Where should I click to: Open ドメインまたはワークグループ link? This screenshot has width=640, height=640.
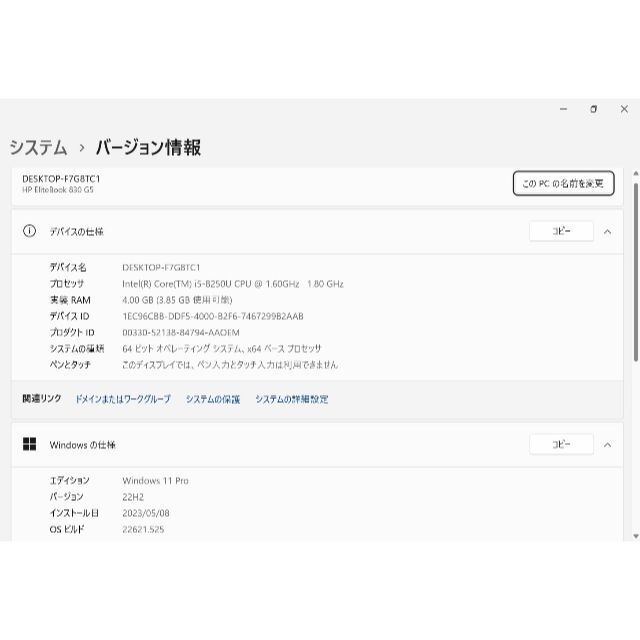pyautogui.click(x=123, y=399)
